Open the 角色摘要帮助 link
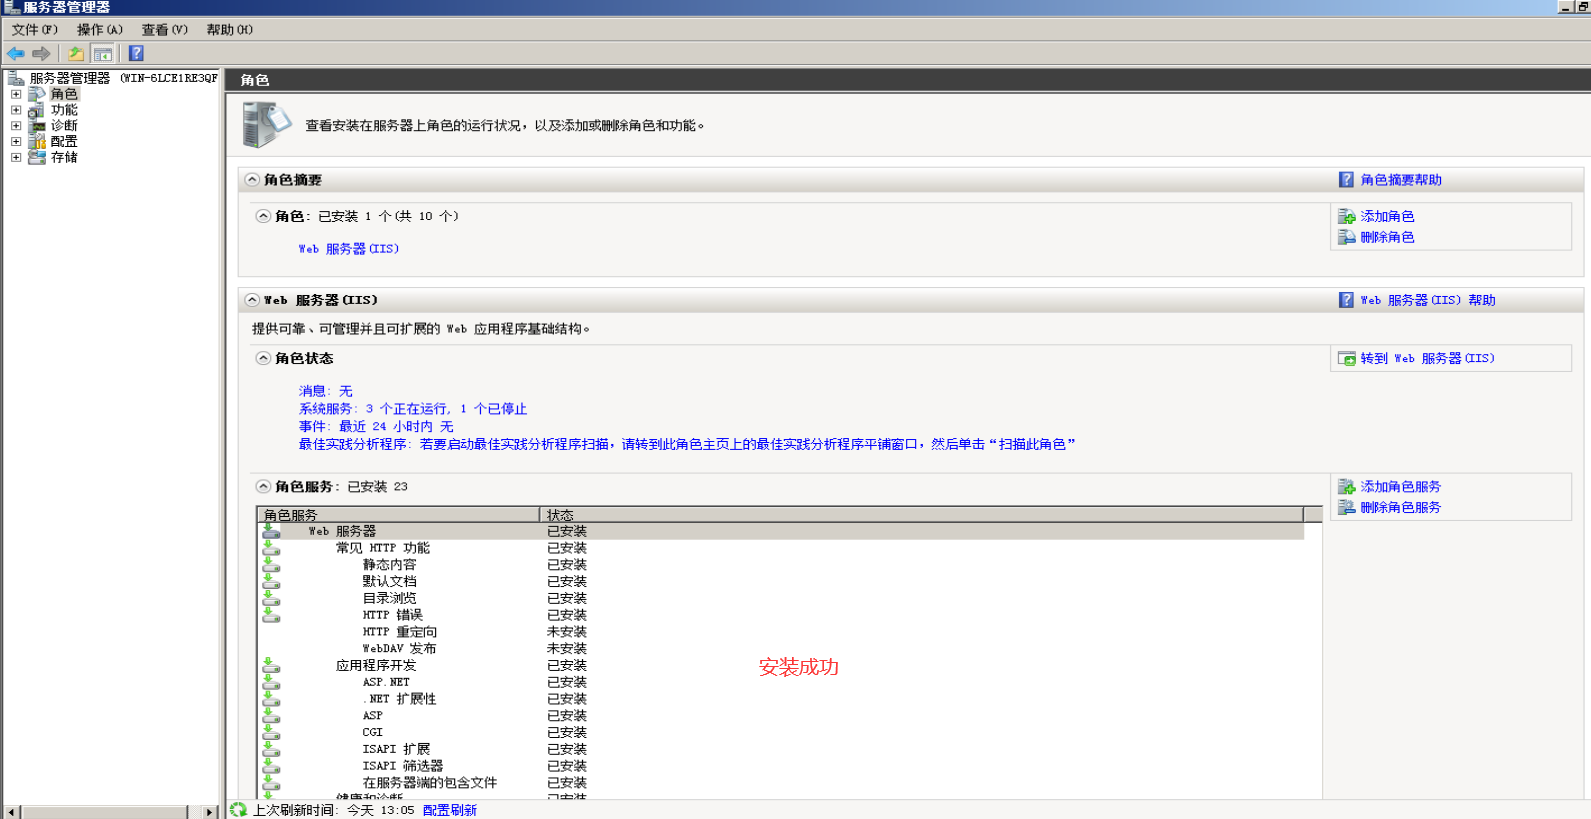Image resolution: width=1591 pixels, height=819 pixels. [x=1401, y=180]
